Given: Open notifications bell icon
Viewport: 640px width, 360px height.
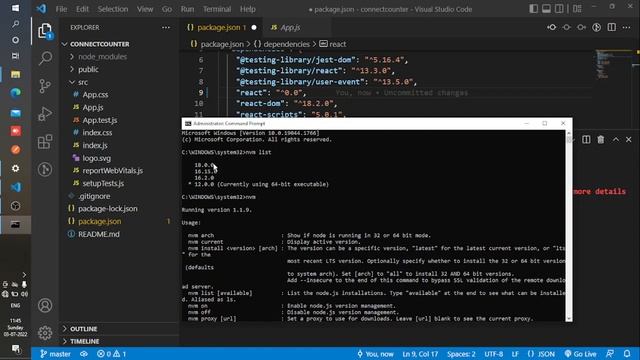Looking at the screenshot, I should (x=627, y=354).
